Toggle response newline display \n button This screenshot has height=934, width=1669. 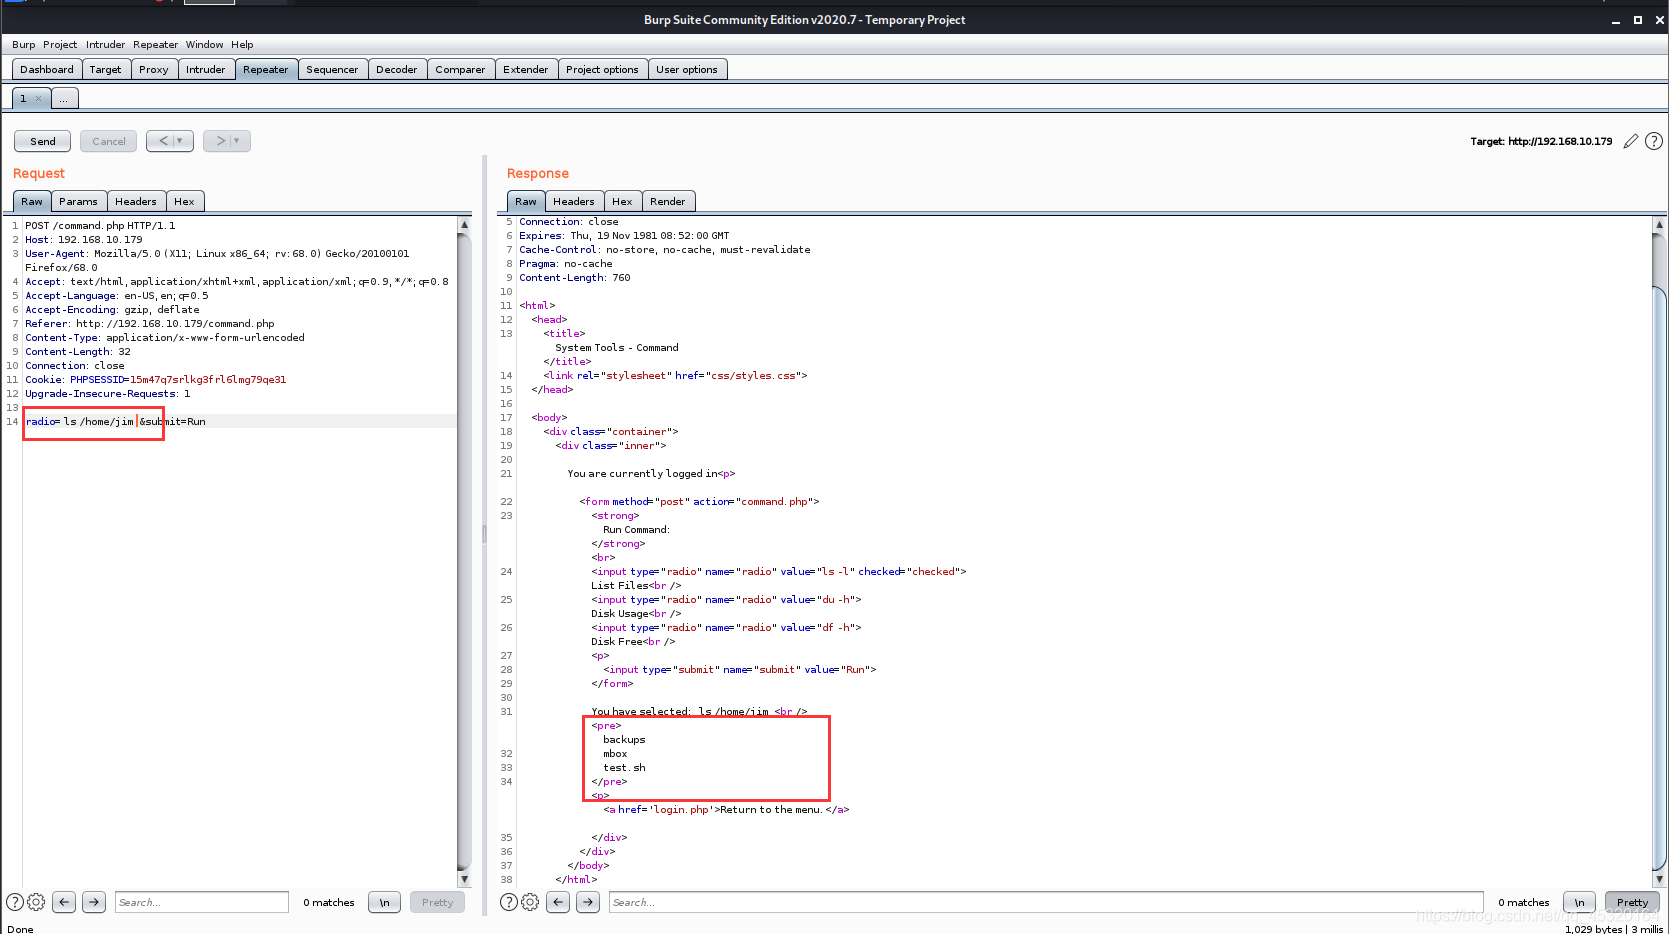coord(1579,902)
